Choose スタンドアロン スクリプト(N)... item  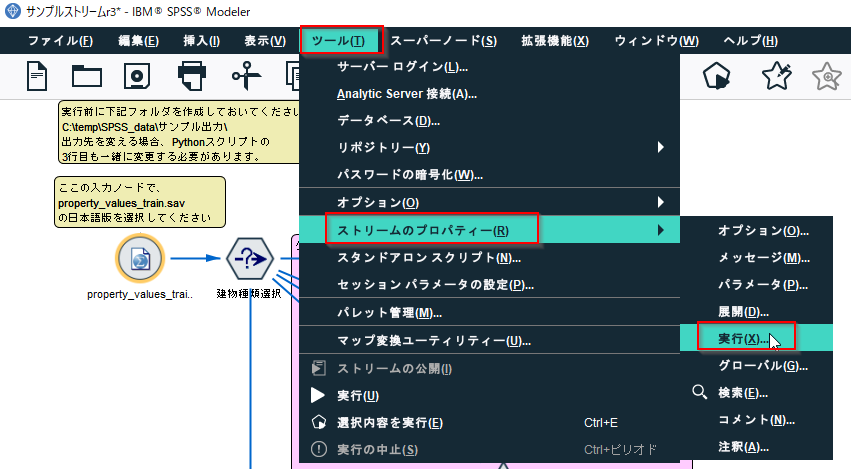[x=489, y=257]
